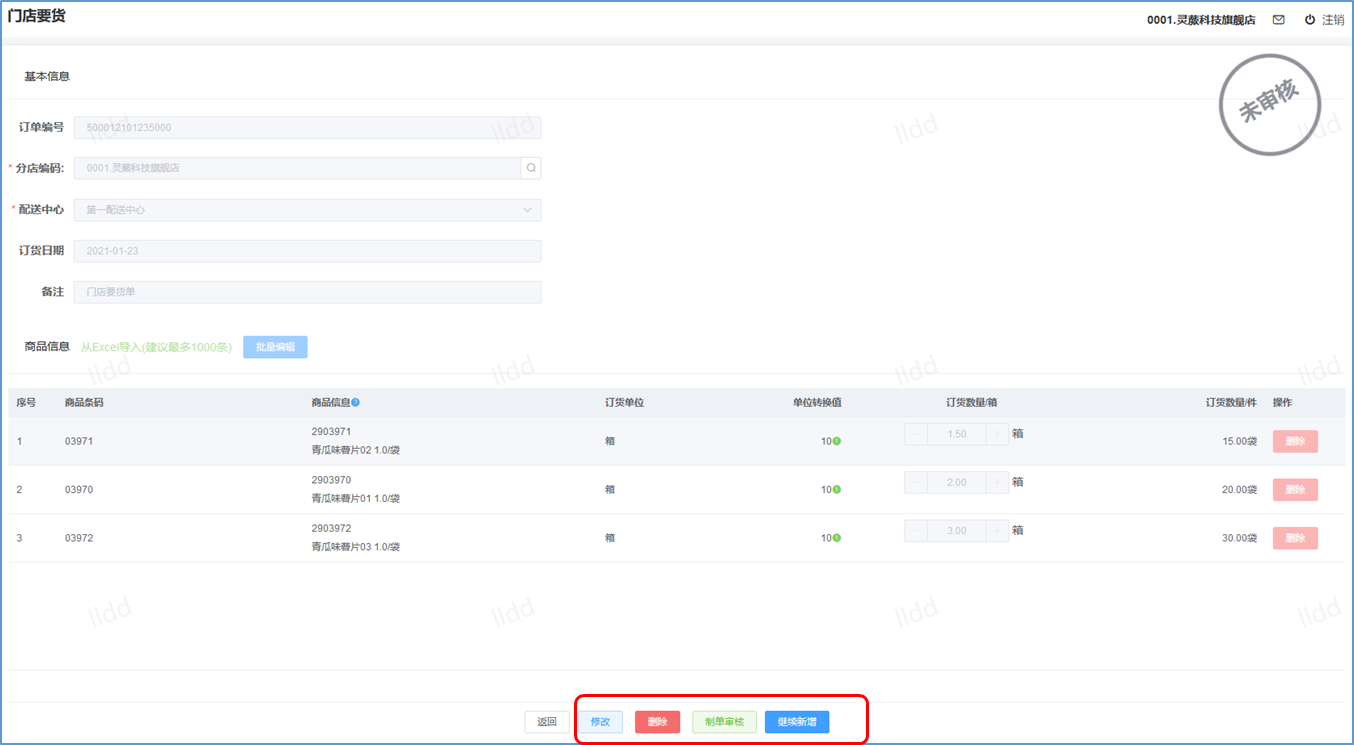Delete row with barcode 03971
Screen dimensions: 1354x745
1295,442
